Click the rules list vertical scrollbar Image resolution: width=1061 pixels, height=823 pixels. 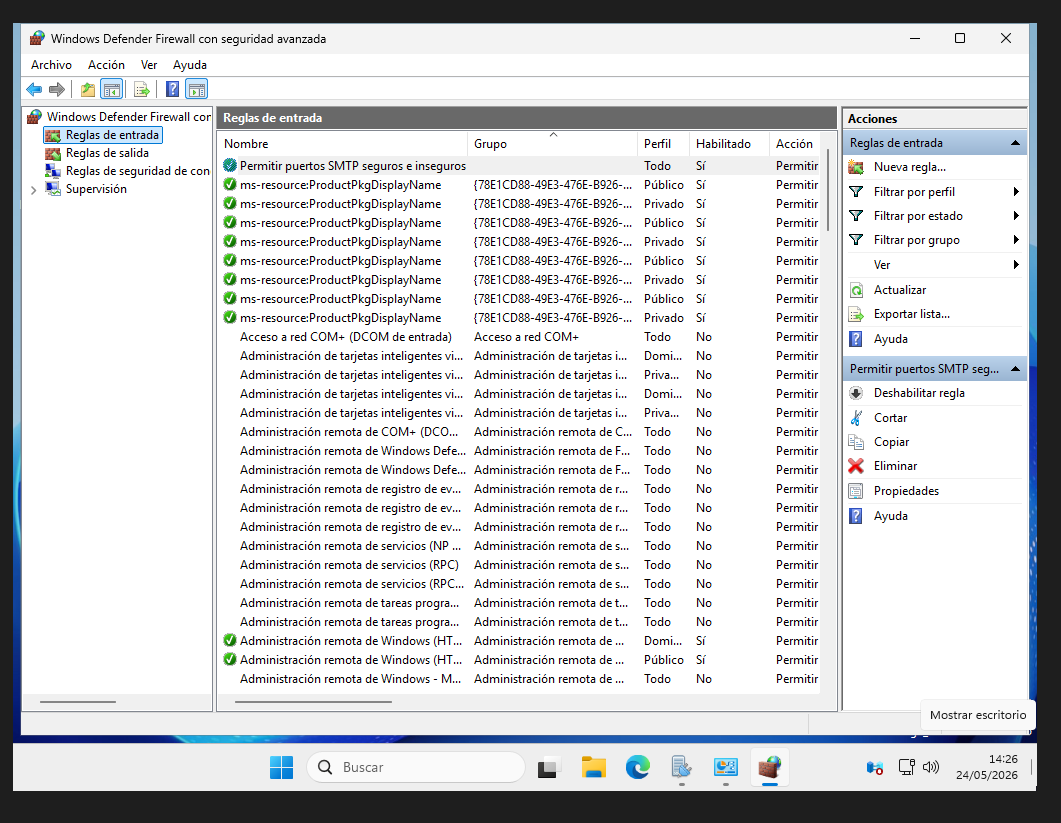pos(828,190)
